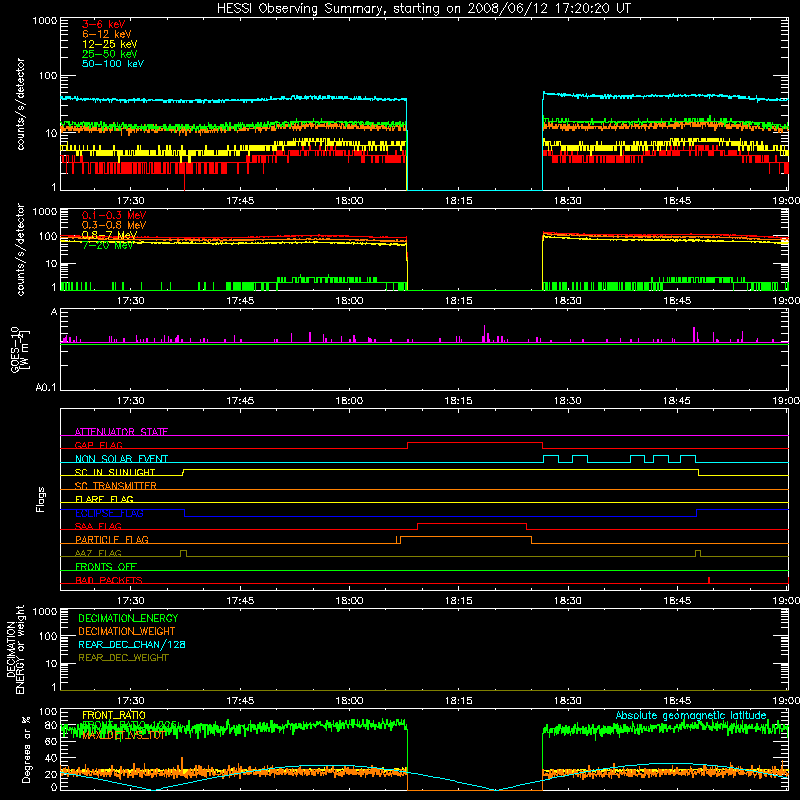The height and width of the screenshot is (800, 800).
Task: Select the orange 6-12 keV legend label
Action: tap(107, 34)
